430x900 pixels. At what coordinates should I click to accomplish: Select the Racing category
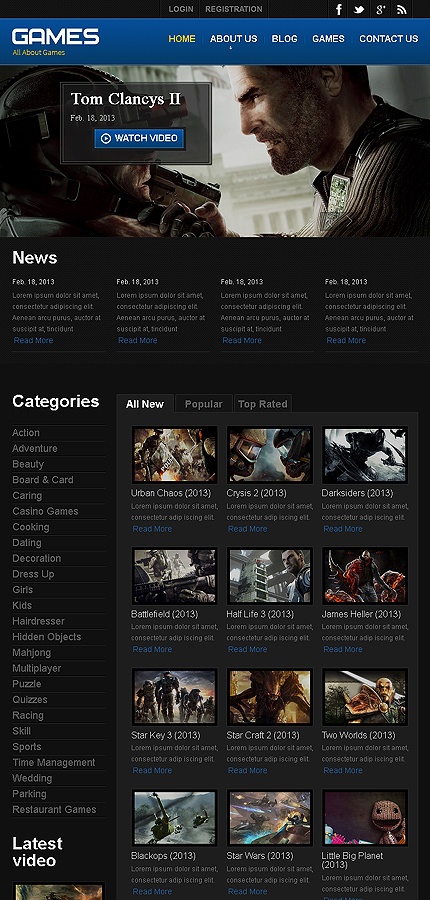point(28,715)
